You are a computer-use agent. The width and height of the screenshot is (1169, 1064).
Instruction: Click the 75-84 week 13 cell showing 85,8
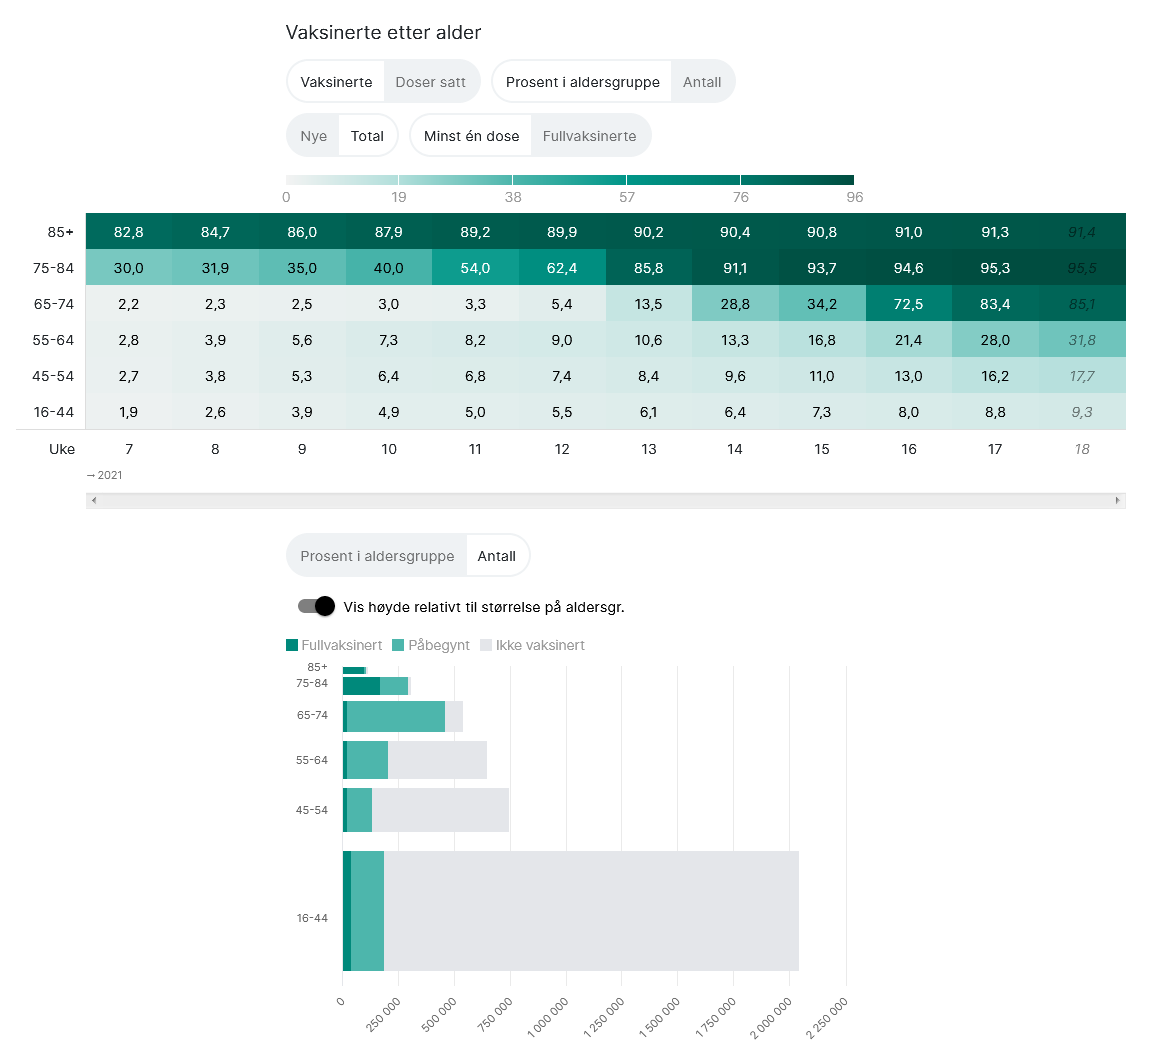pos(649,268)
